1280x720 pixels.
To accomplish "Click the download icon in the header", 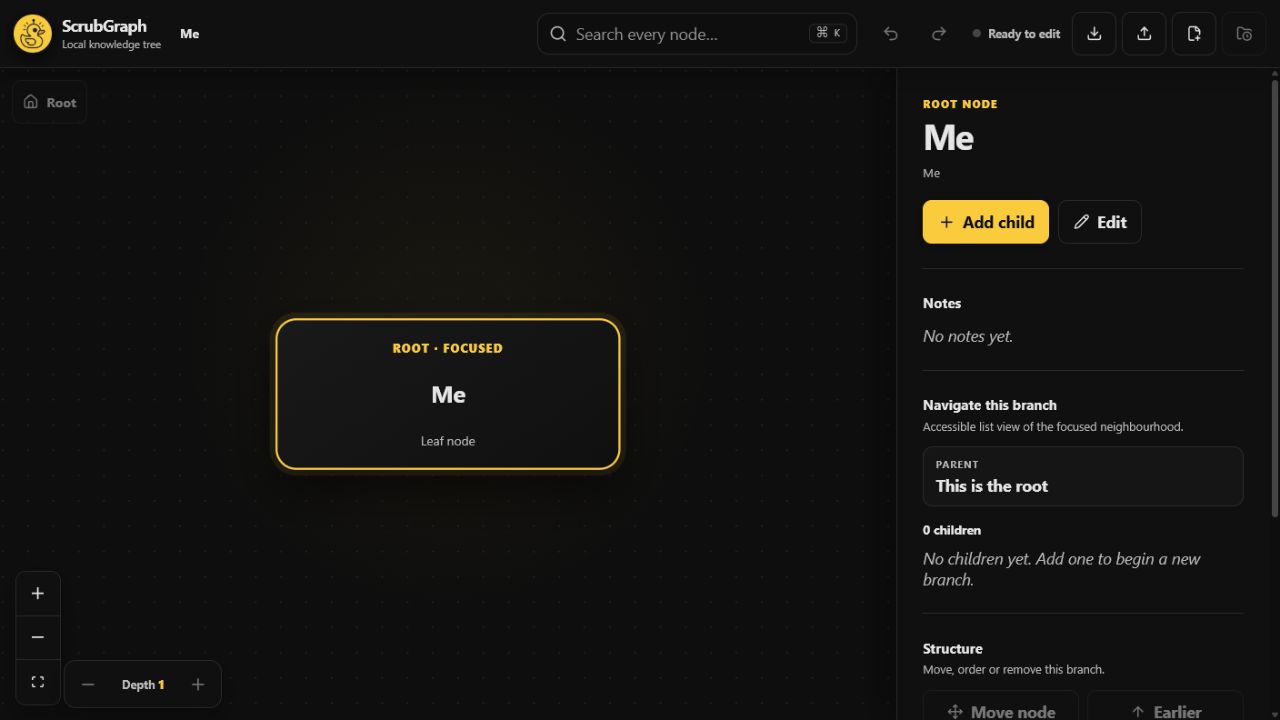I will pos(1094,34).
